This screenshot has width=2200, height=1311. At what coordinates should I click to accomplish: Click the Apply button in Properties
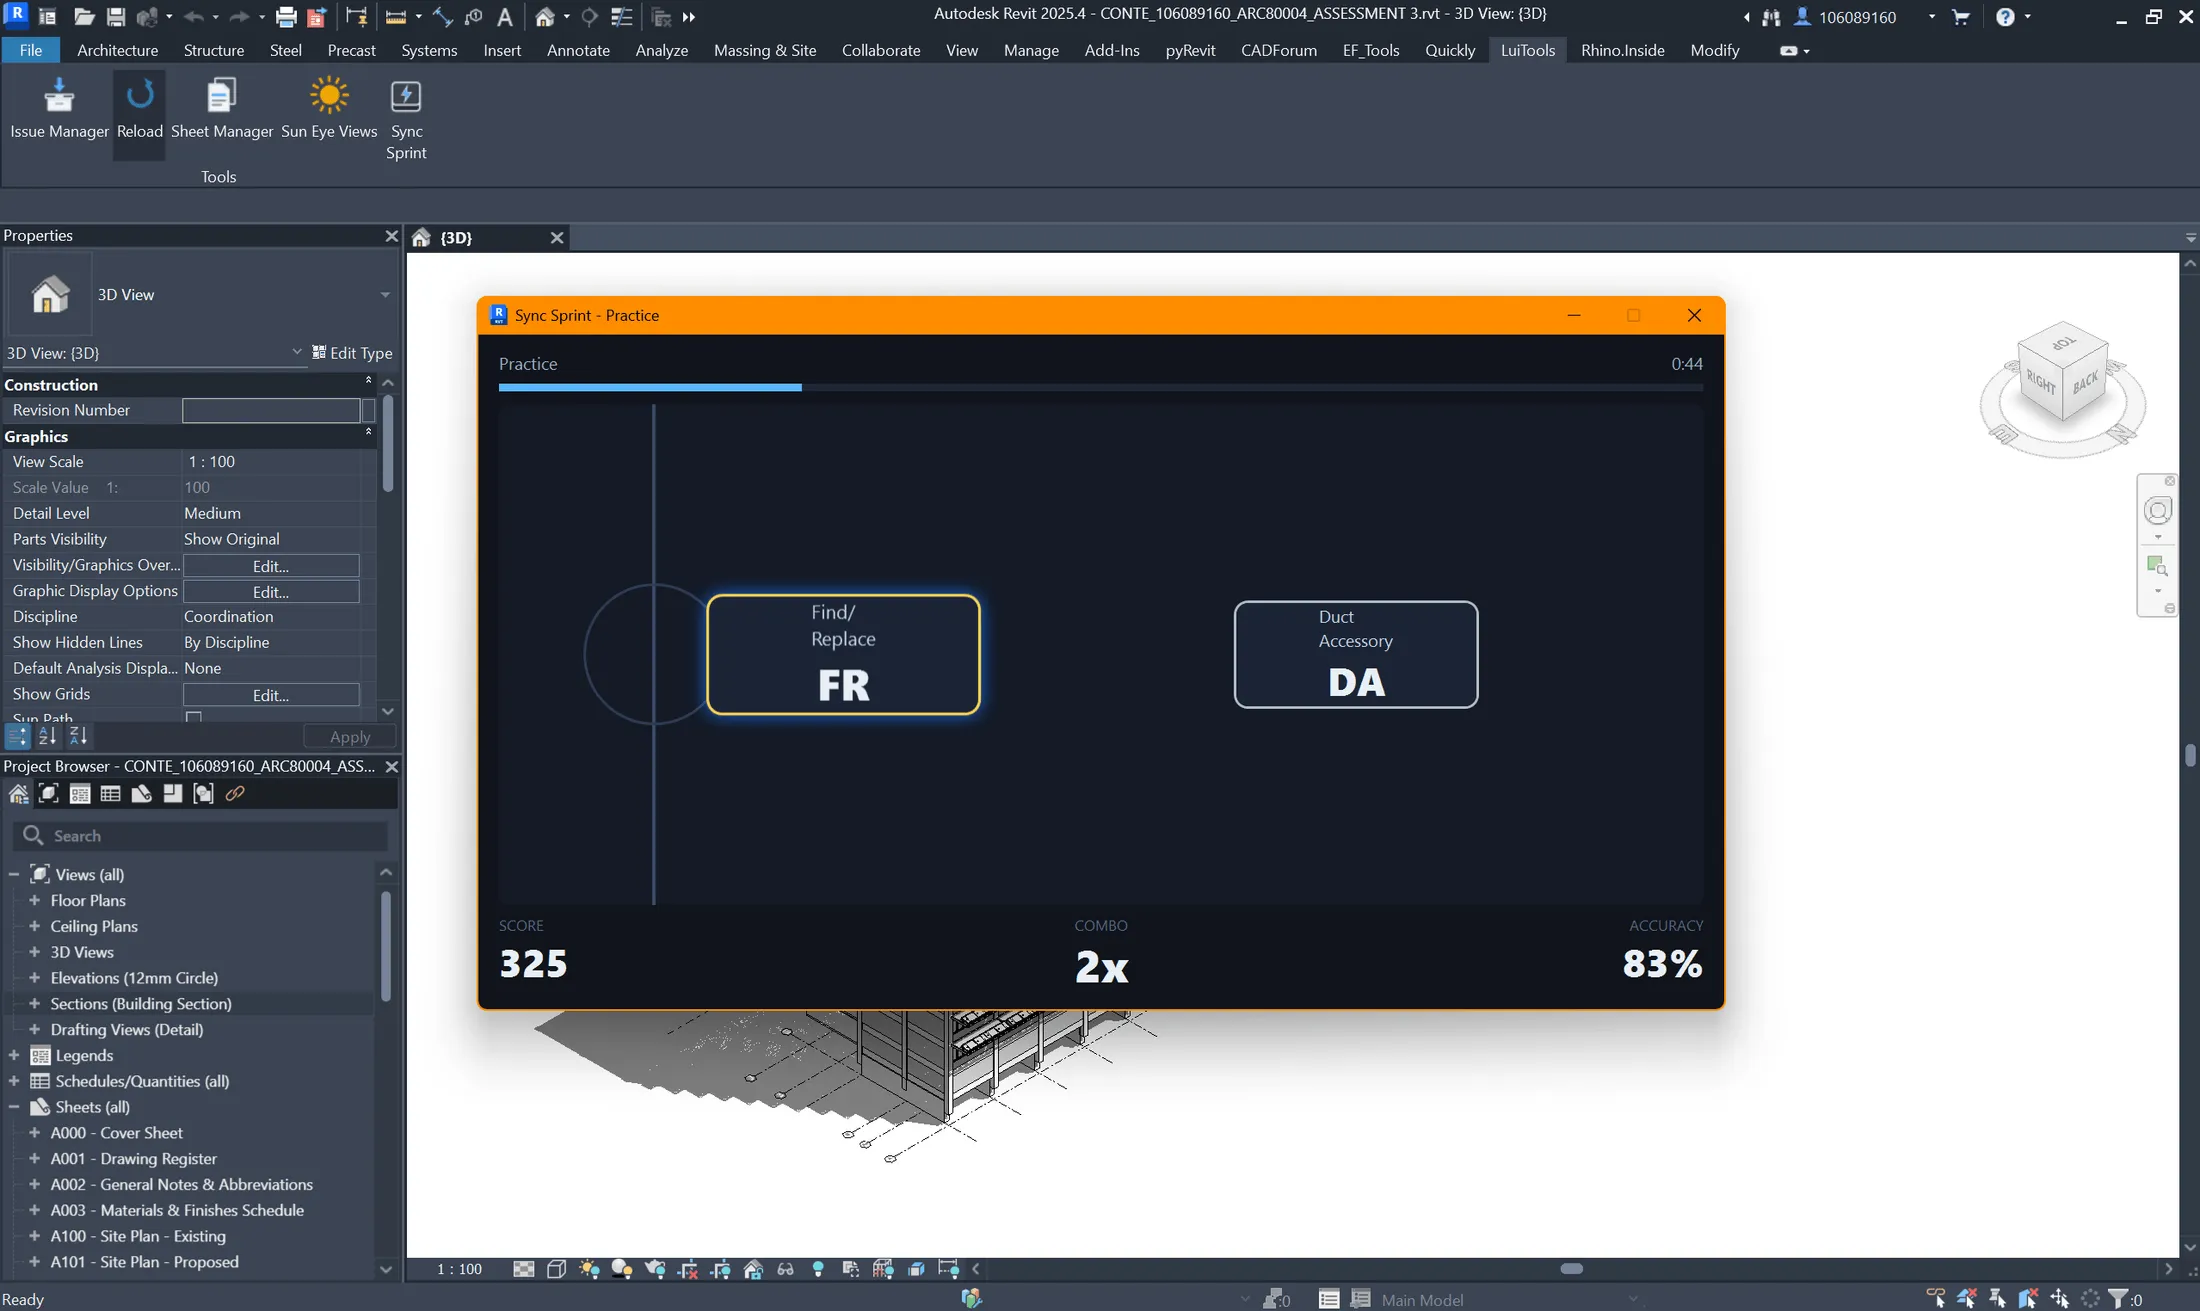[x=350, y=737]
